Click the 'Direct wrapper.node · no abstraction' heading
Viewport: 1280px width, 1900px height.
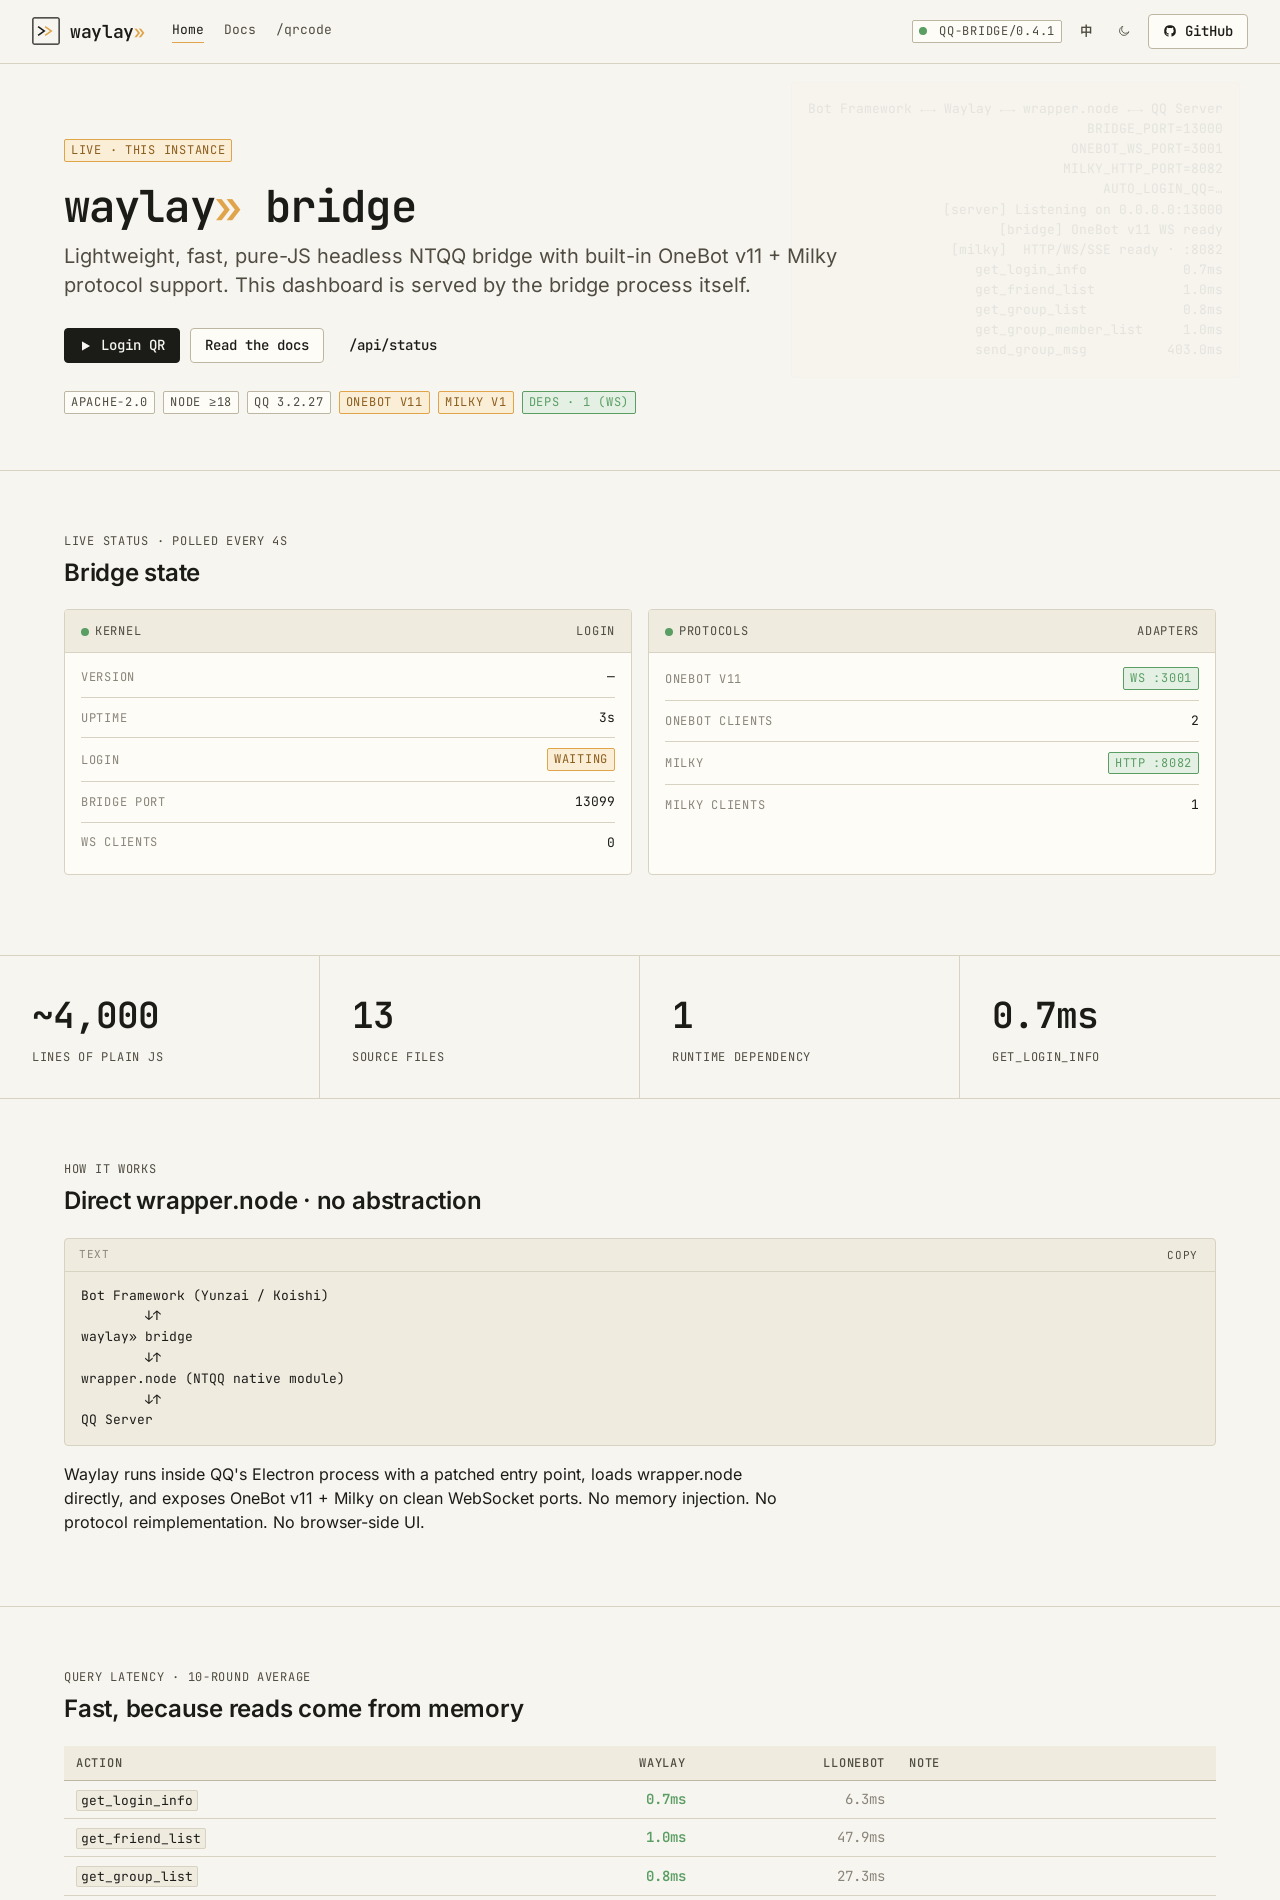(273, 1201)
